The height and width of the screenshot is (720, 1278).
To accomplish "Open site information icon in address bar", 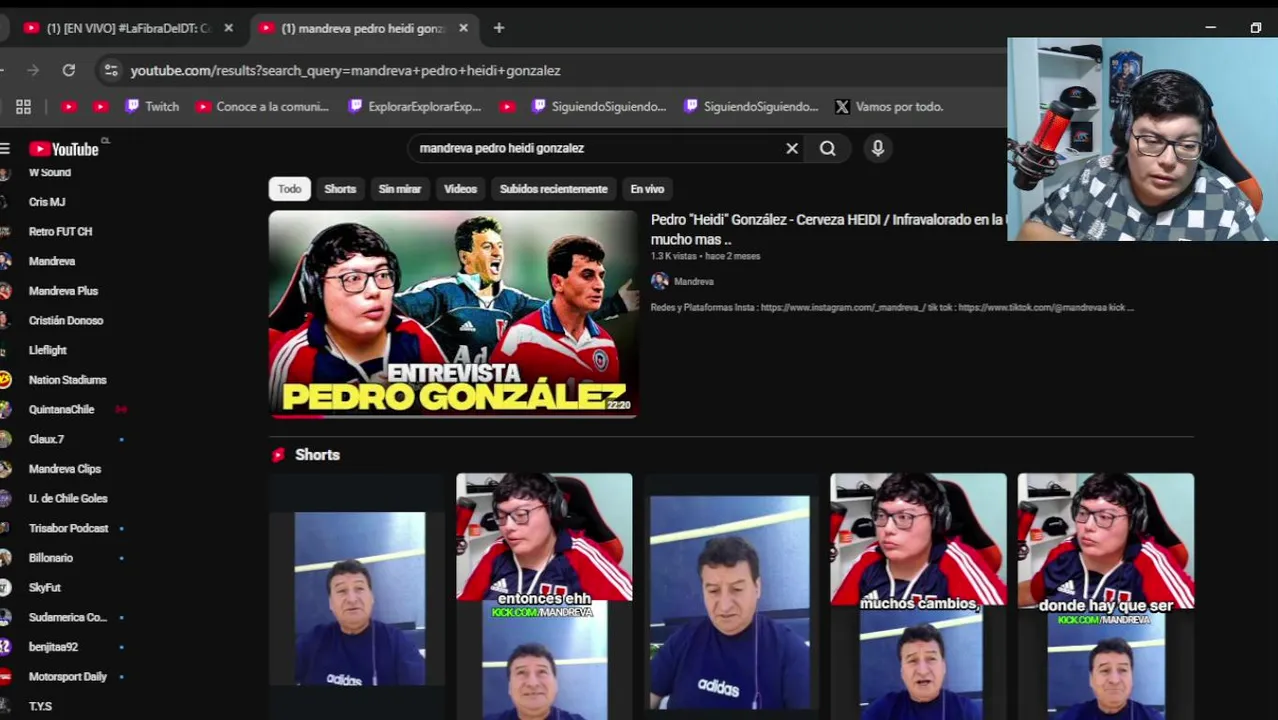I will tap(111, 70).
